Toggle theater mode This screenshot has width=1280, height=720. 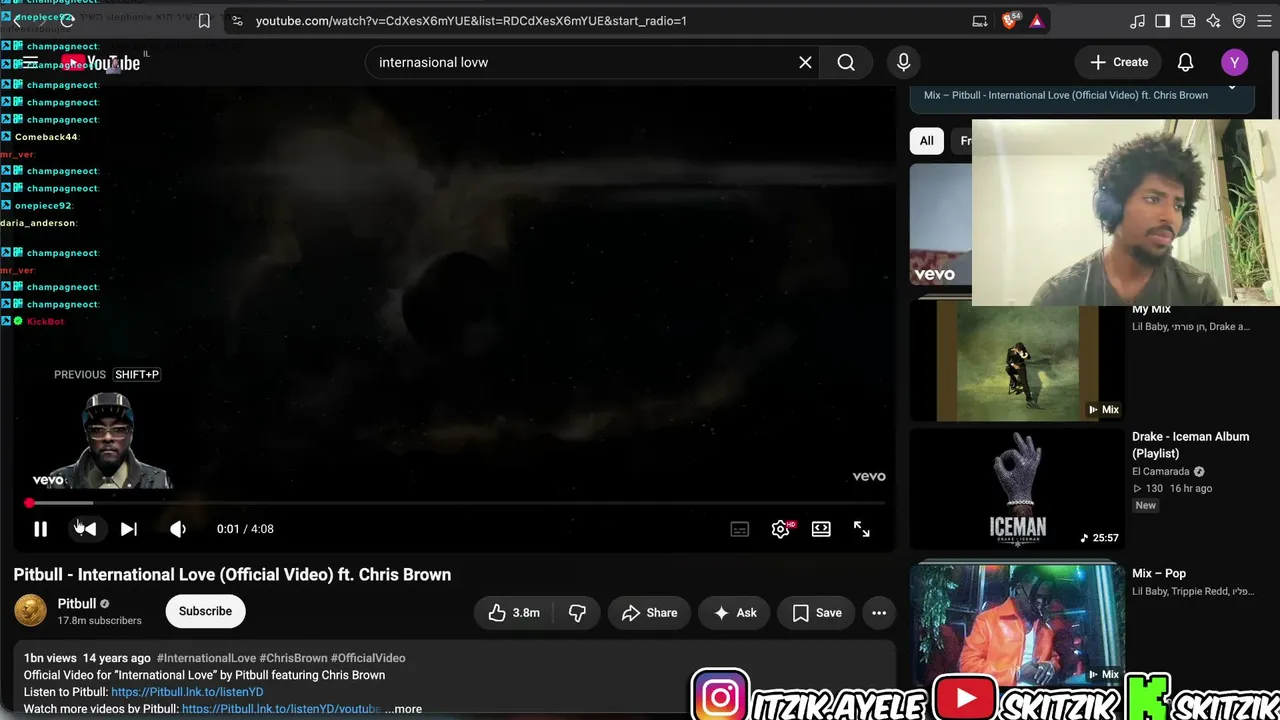click(821, 529)
